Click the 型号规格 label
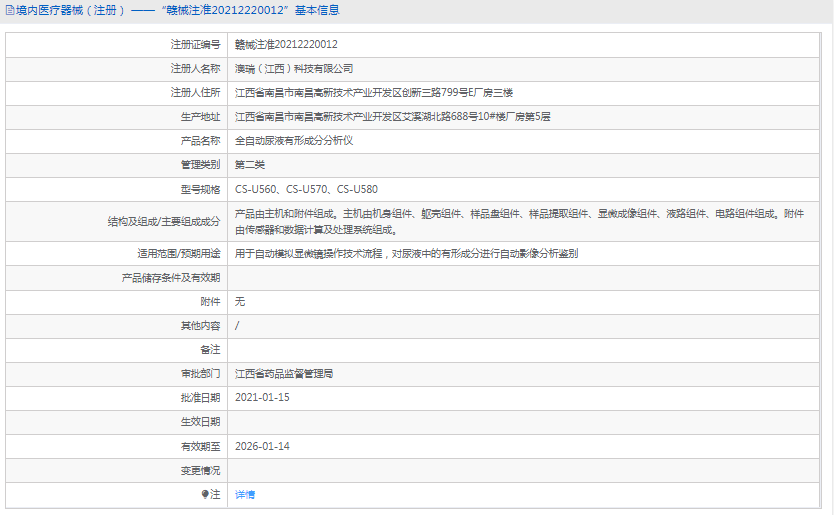 (x=200, y=189)
